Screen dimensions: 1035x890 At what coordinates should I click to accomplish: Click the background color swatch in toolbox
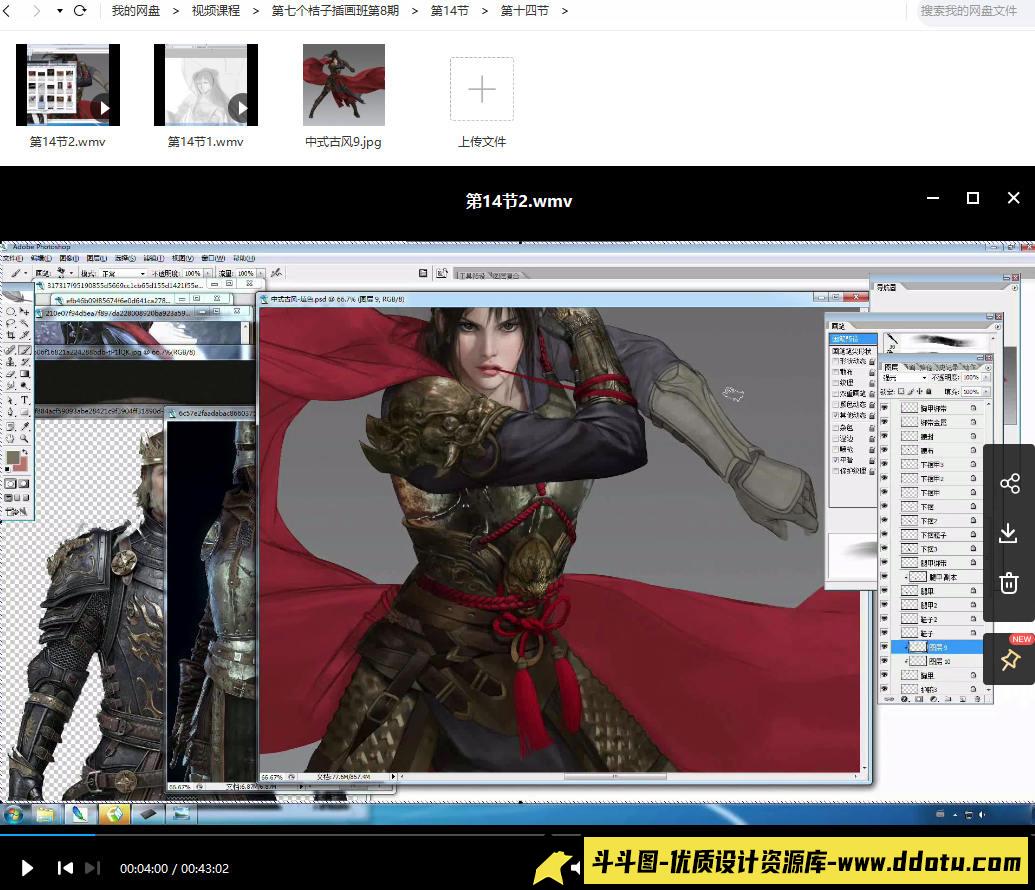pyautogui.click(x=24, y=465)
